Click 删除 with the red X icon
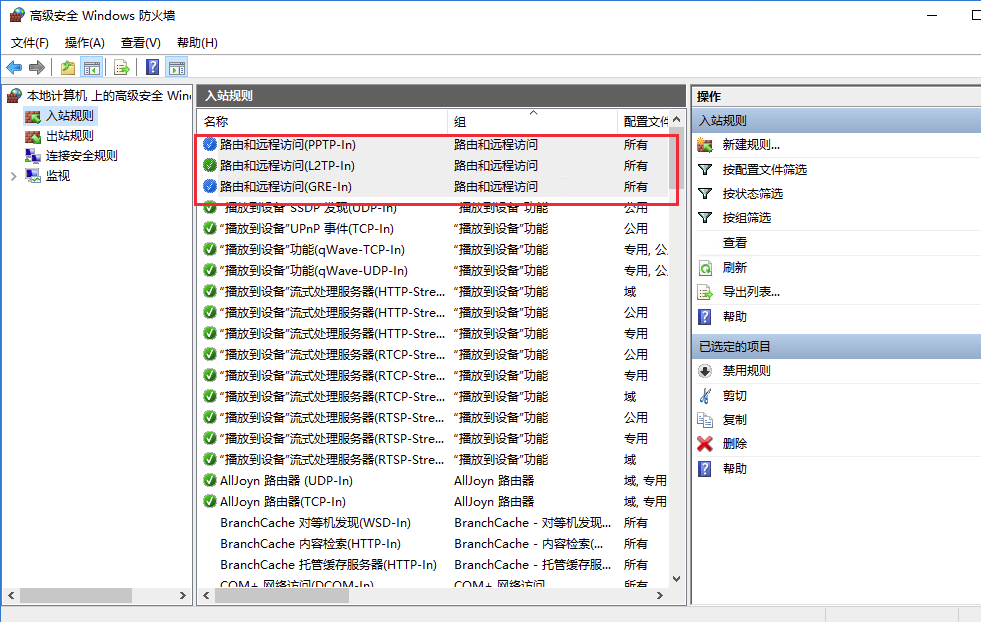The height and width of the screenshot is (622, 981). [734, 444]
